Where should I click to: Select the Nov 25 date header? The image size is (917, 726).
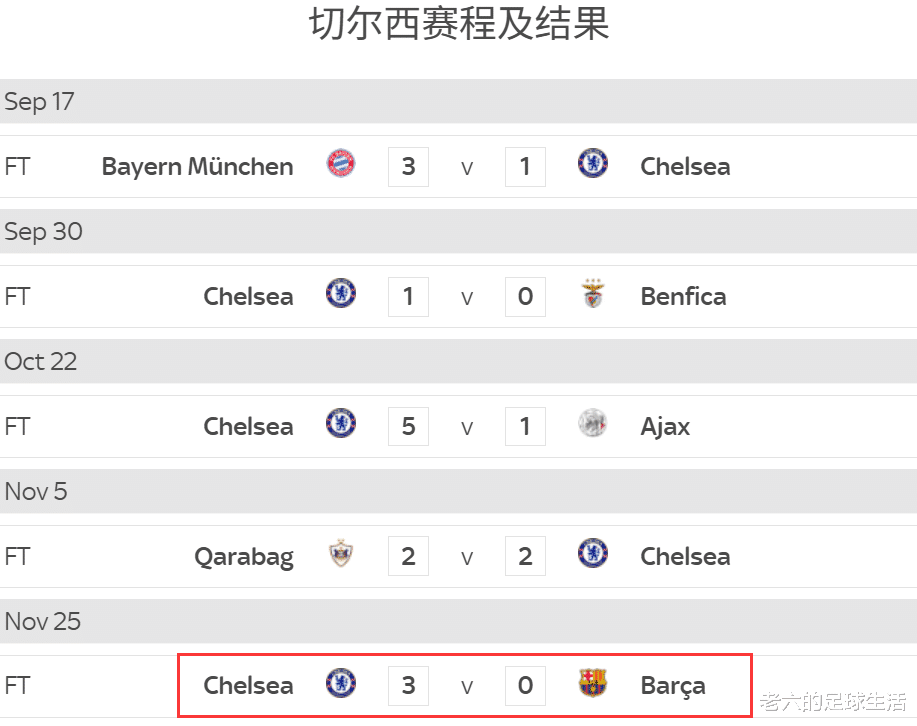[42, 621]
